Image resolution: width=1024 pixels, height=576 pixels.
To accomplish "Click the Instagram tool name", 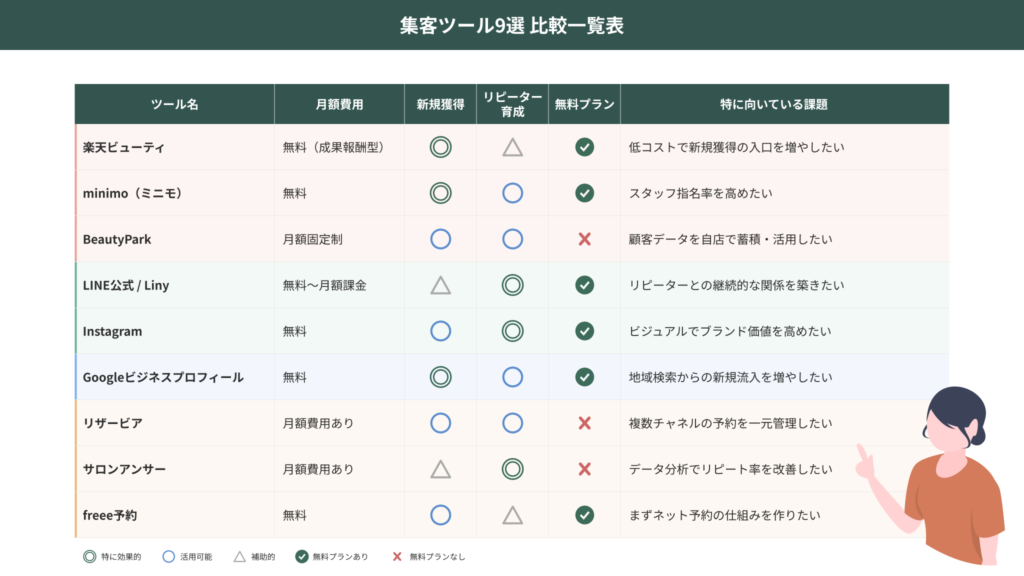I will [x=112, y=331].
